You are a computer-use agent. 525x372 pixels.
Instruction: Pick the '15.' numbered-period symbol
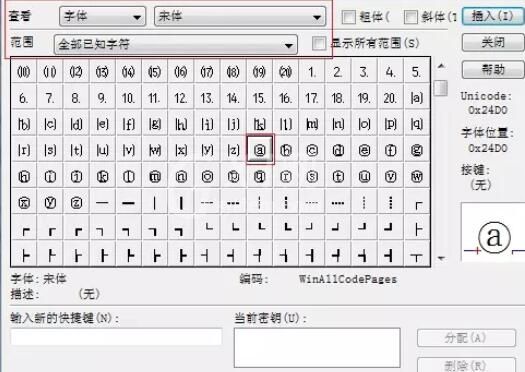[x=259, y=98]
